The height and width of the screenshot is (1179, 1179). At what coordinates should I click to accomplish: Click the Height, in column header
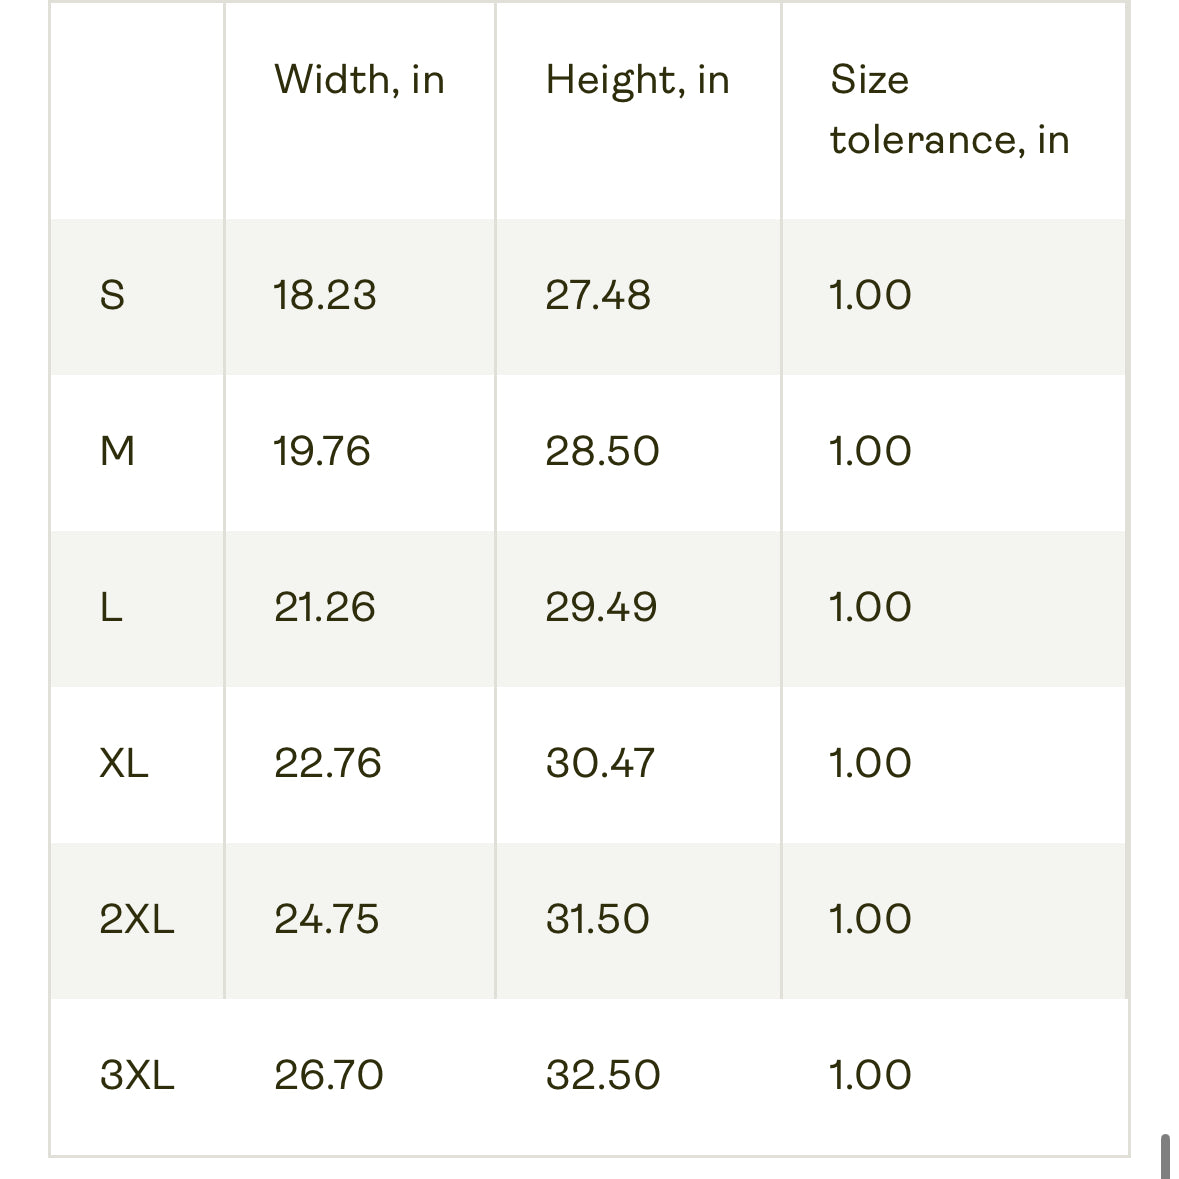pos(637,80)
